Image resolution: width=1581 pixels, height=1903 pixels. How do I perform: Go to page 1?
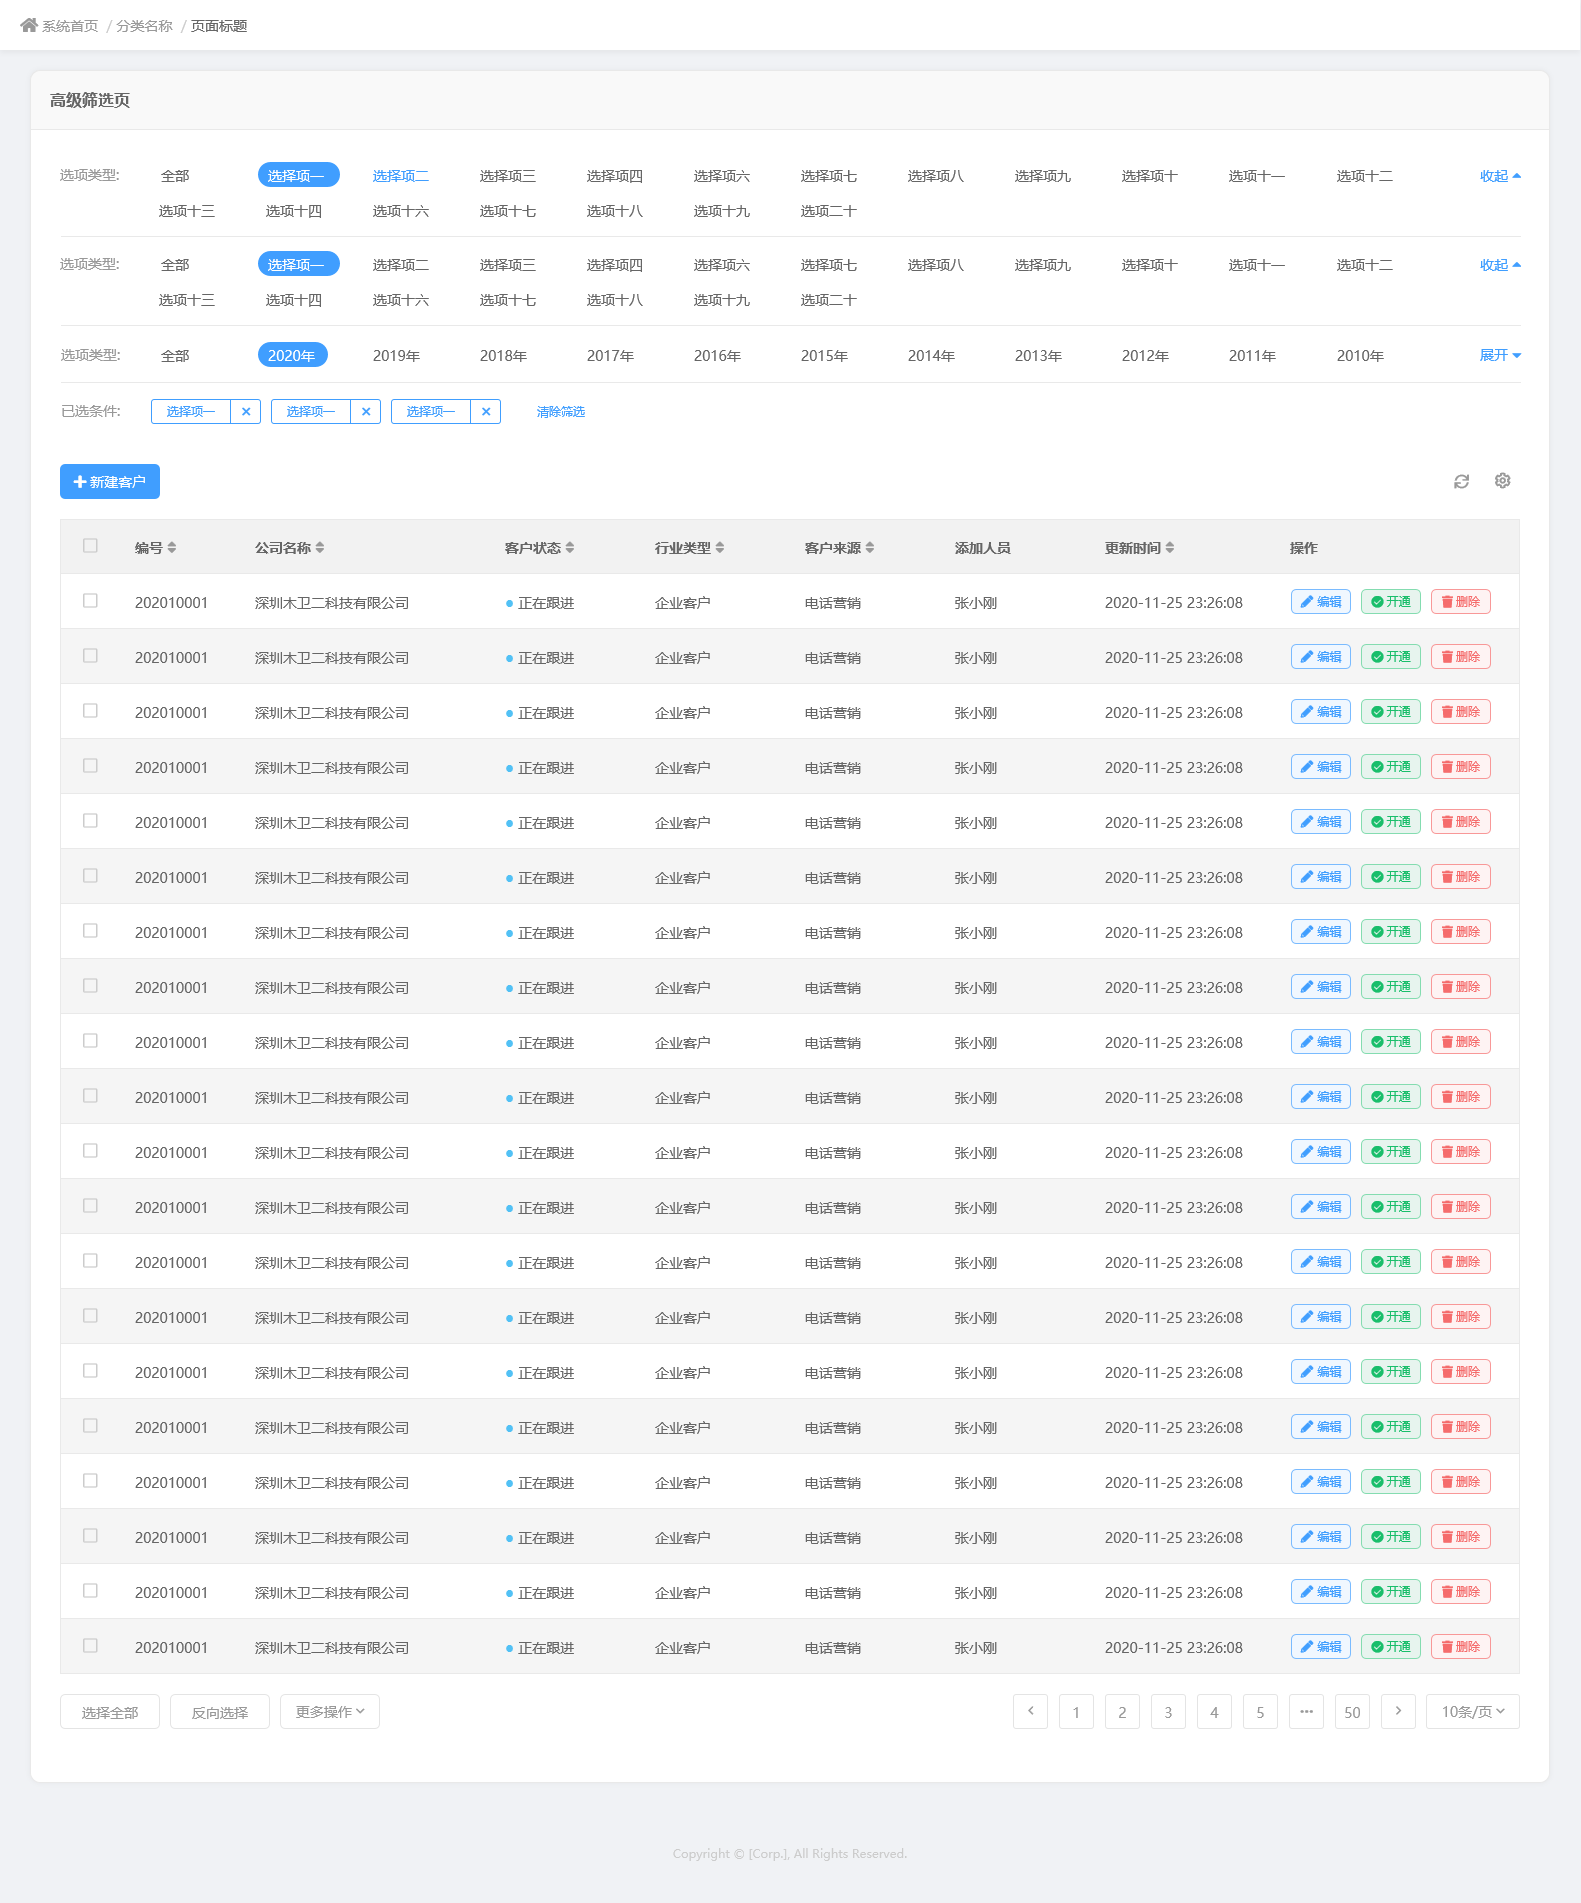1076,1711
